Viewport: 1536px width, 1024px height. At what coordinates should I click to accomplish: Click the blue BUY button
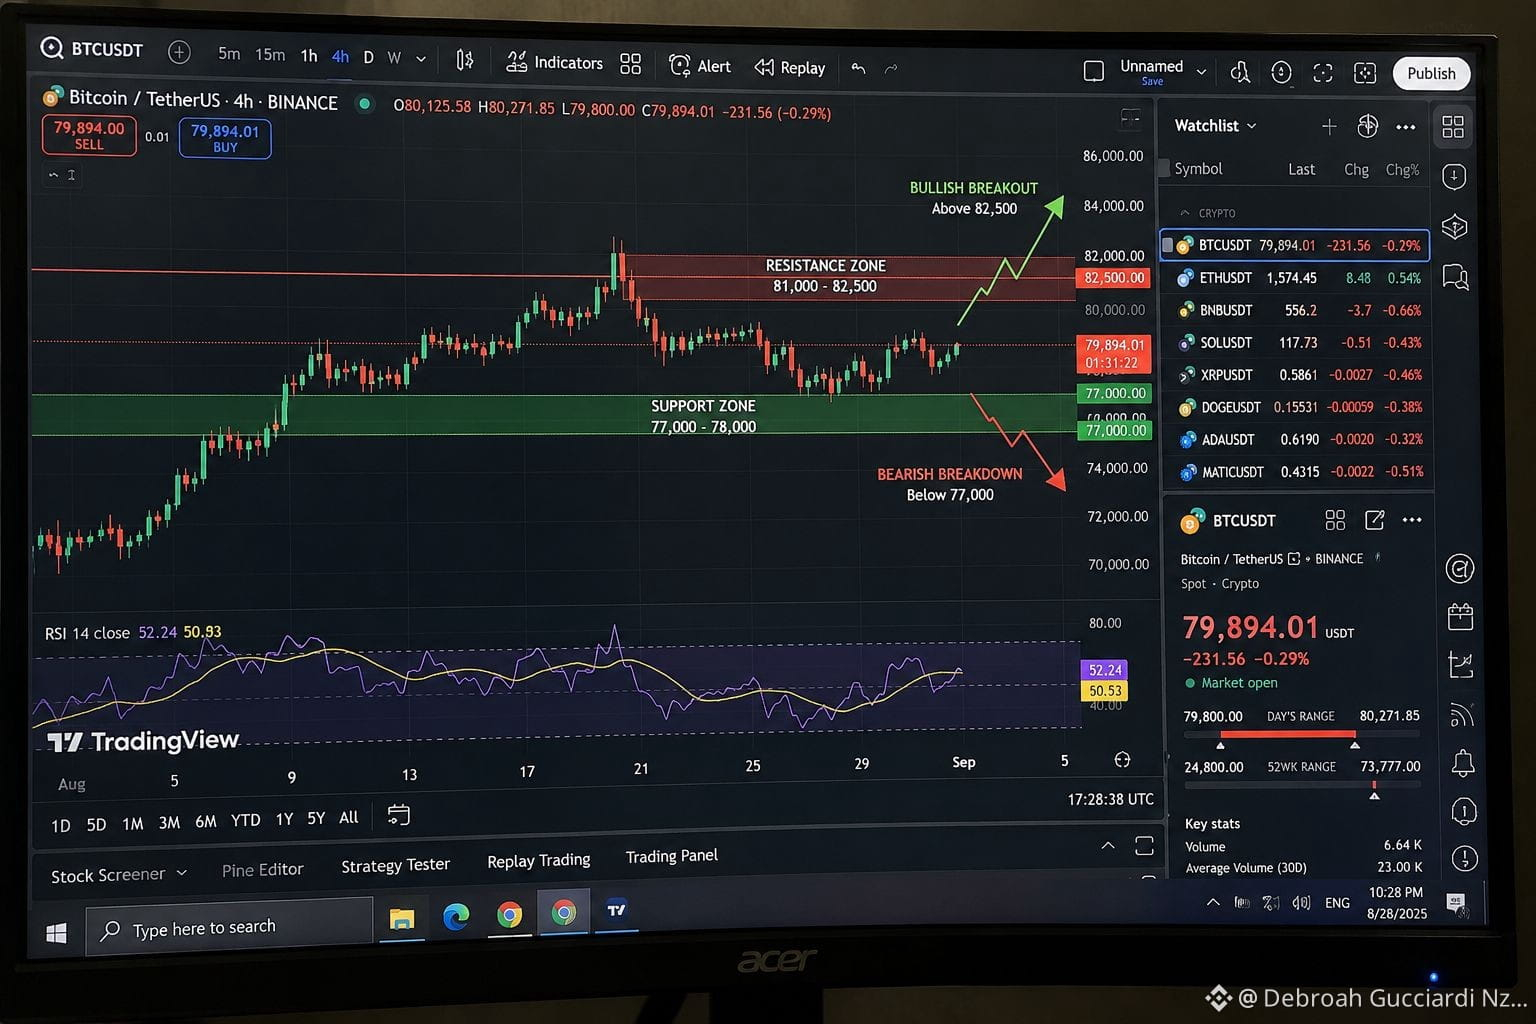tap(225, 138)
